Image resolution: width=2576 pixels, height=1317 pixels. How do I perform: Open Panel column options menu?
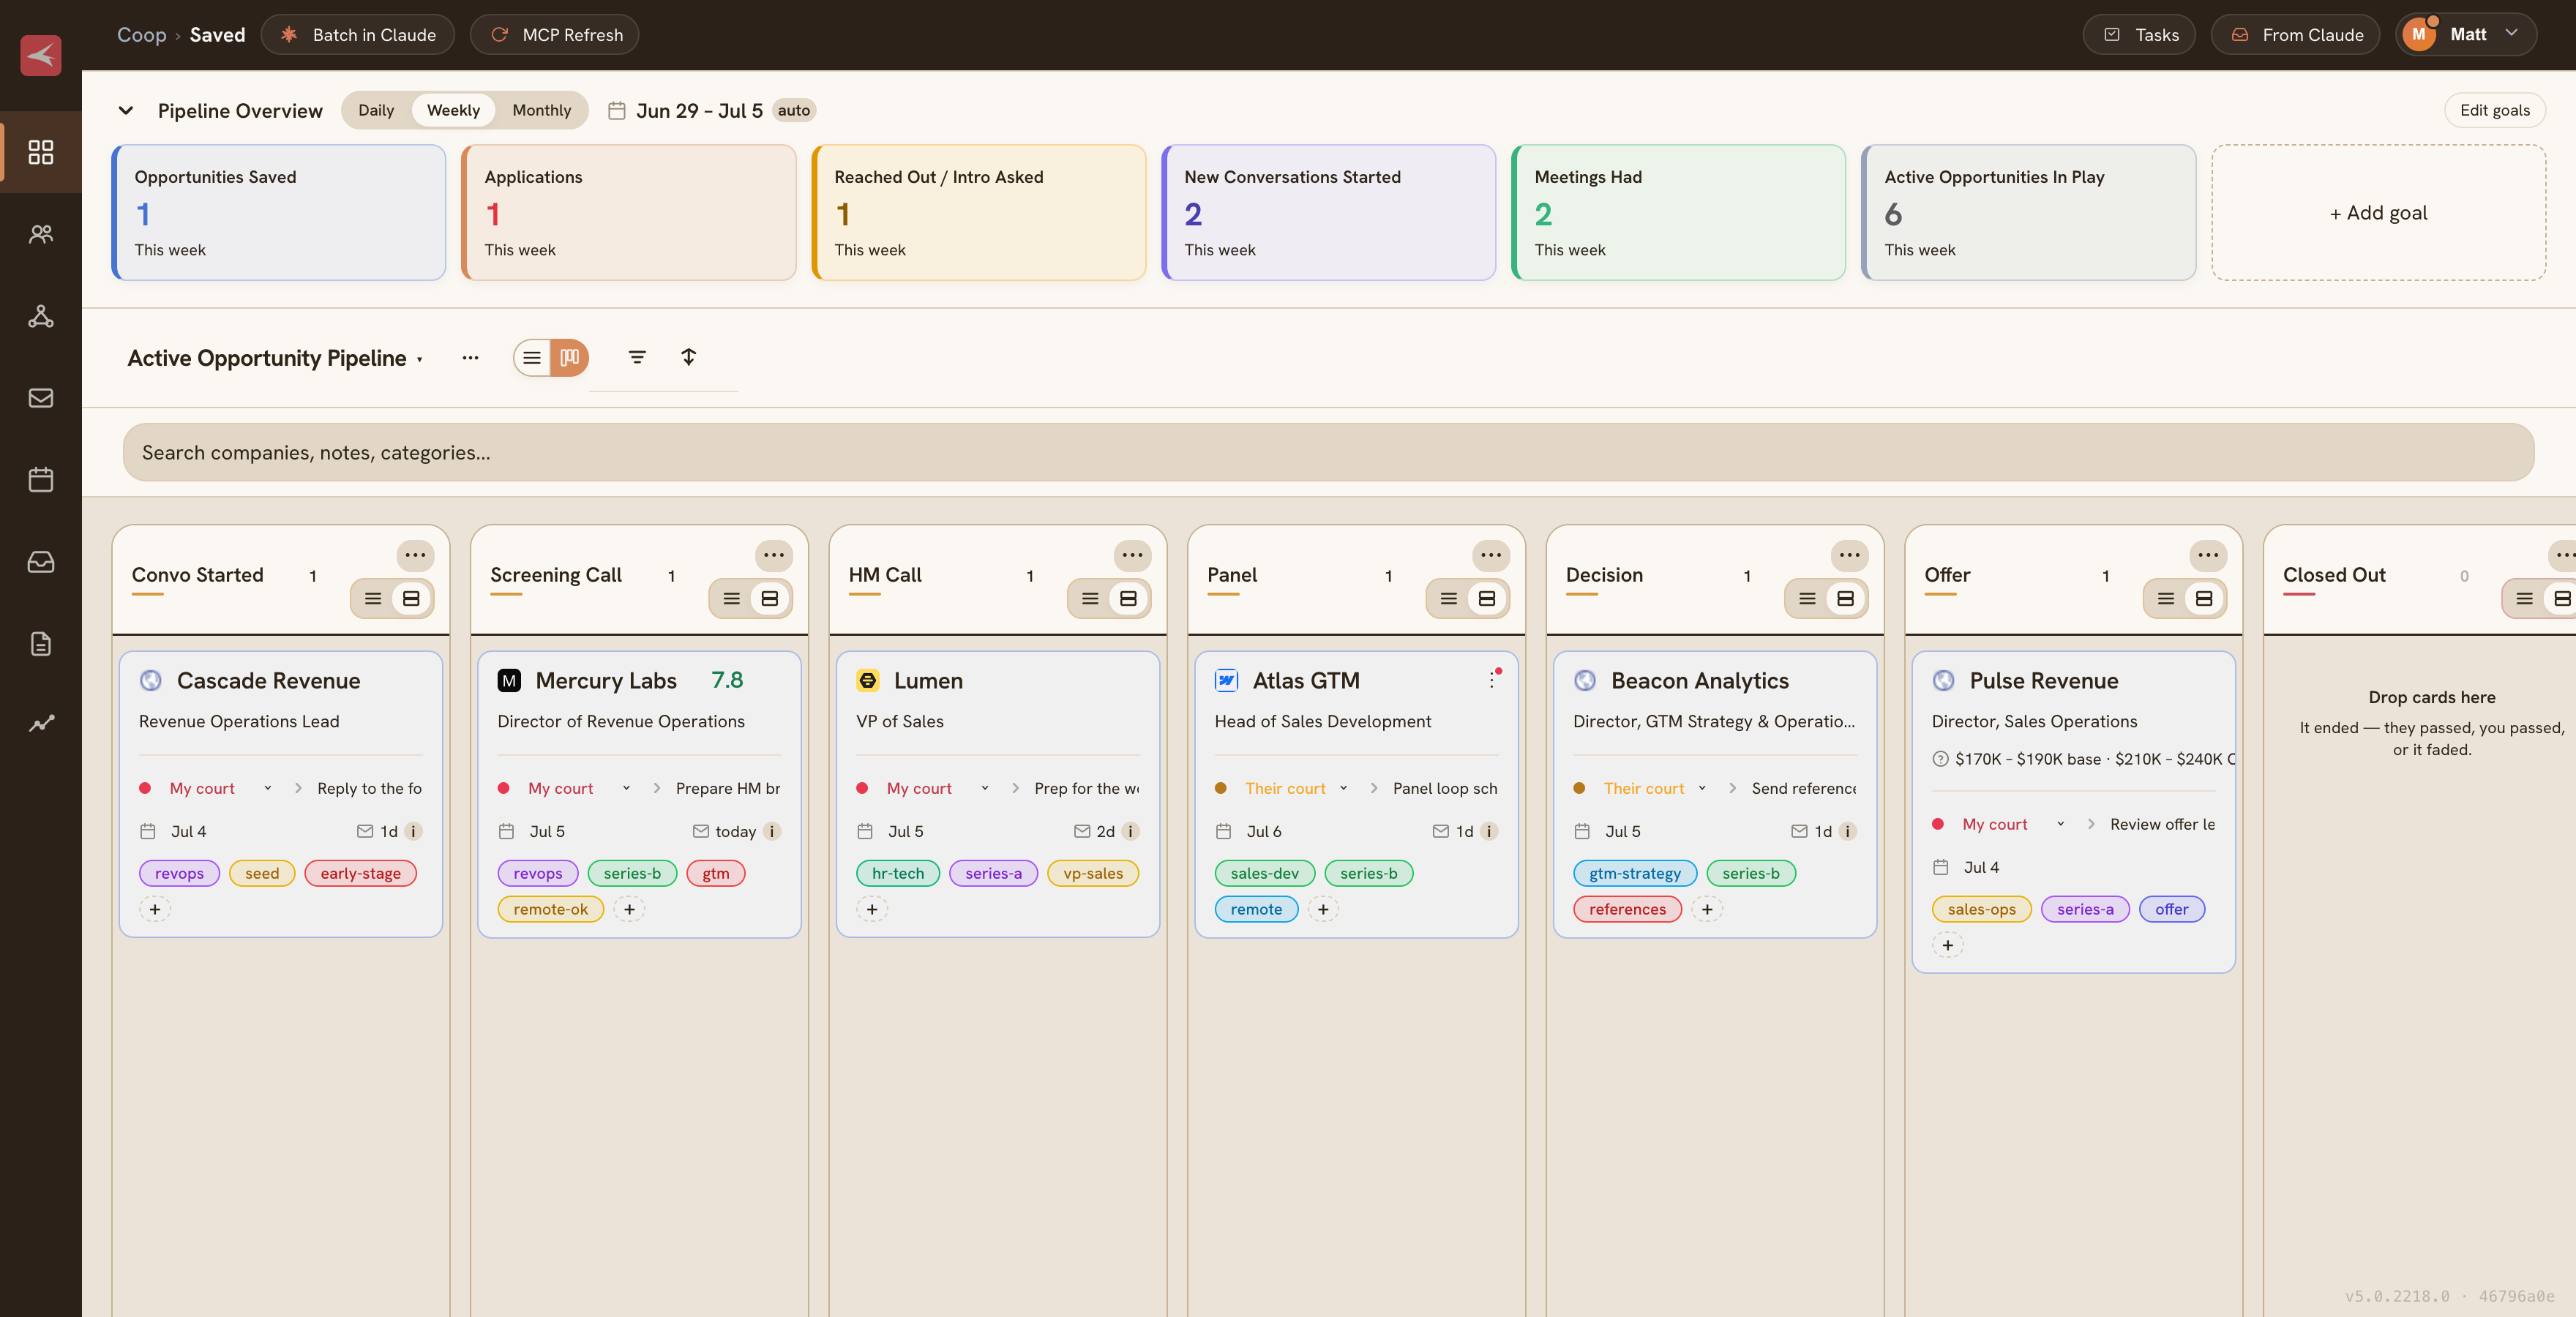pyautogui.click(x=1491, y=555)
